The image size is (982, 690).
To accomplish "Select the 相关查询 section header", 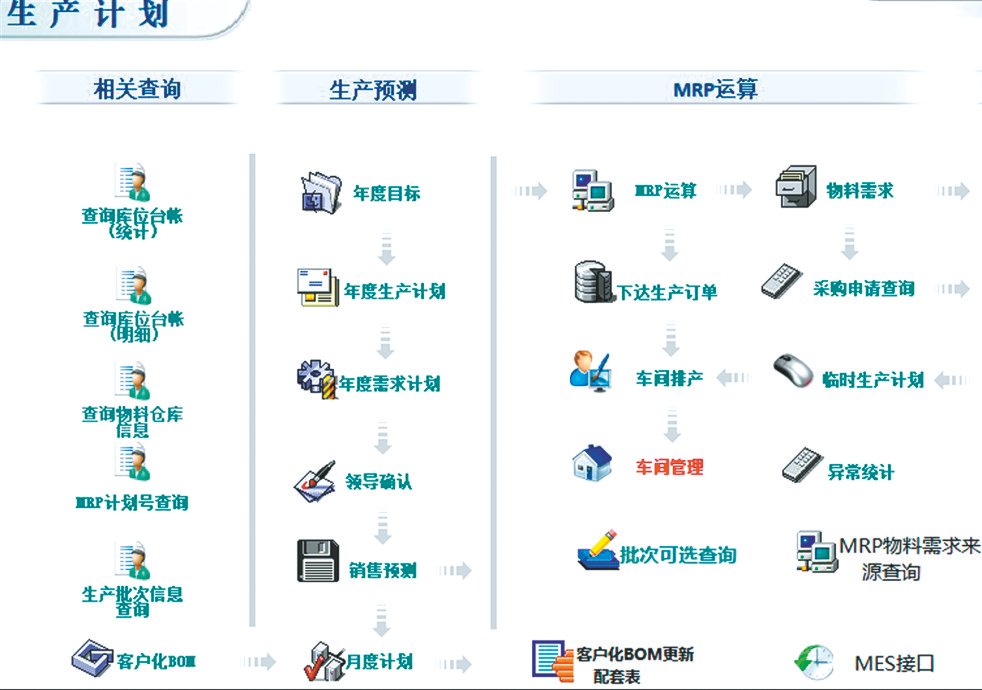I will coord(137,89).
